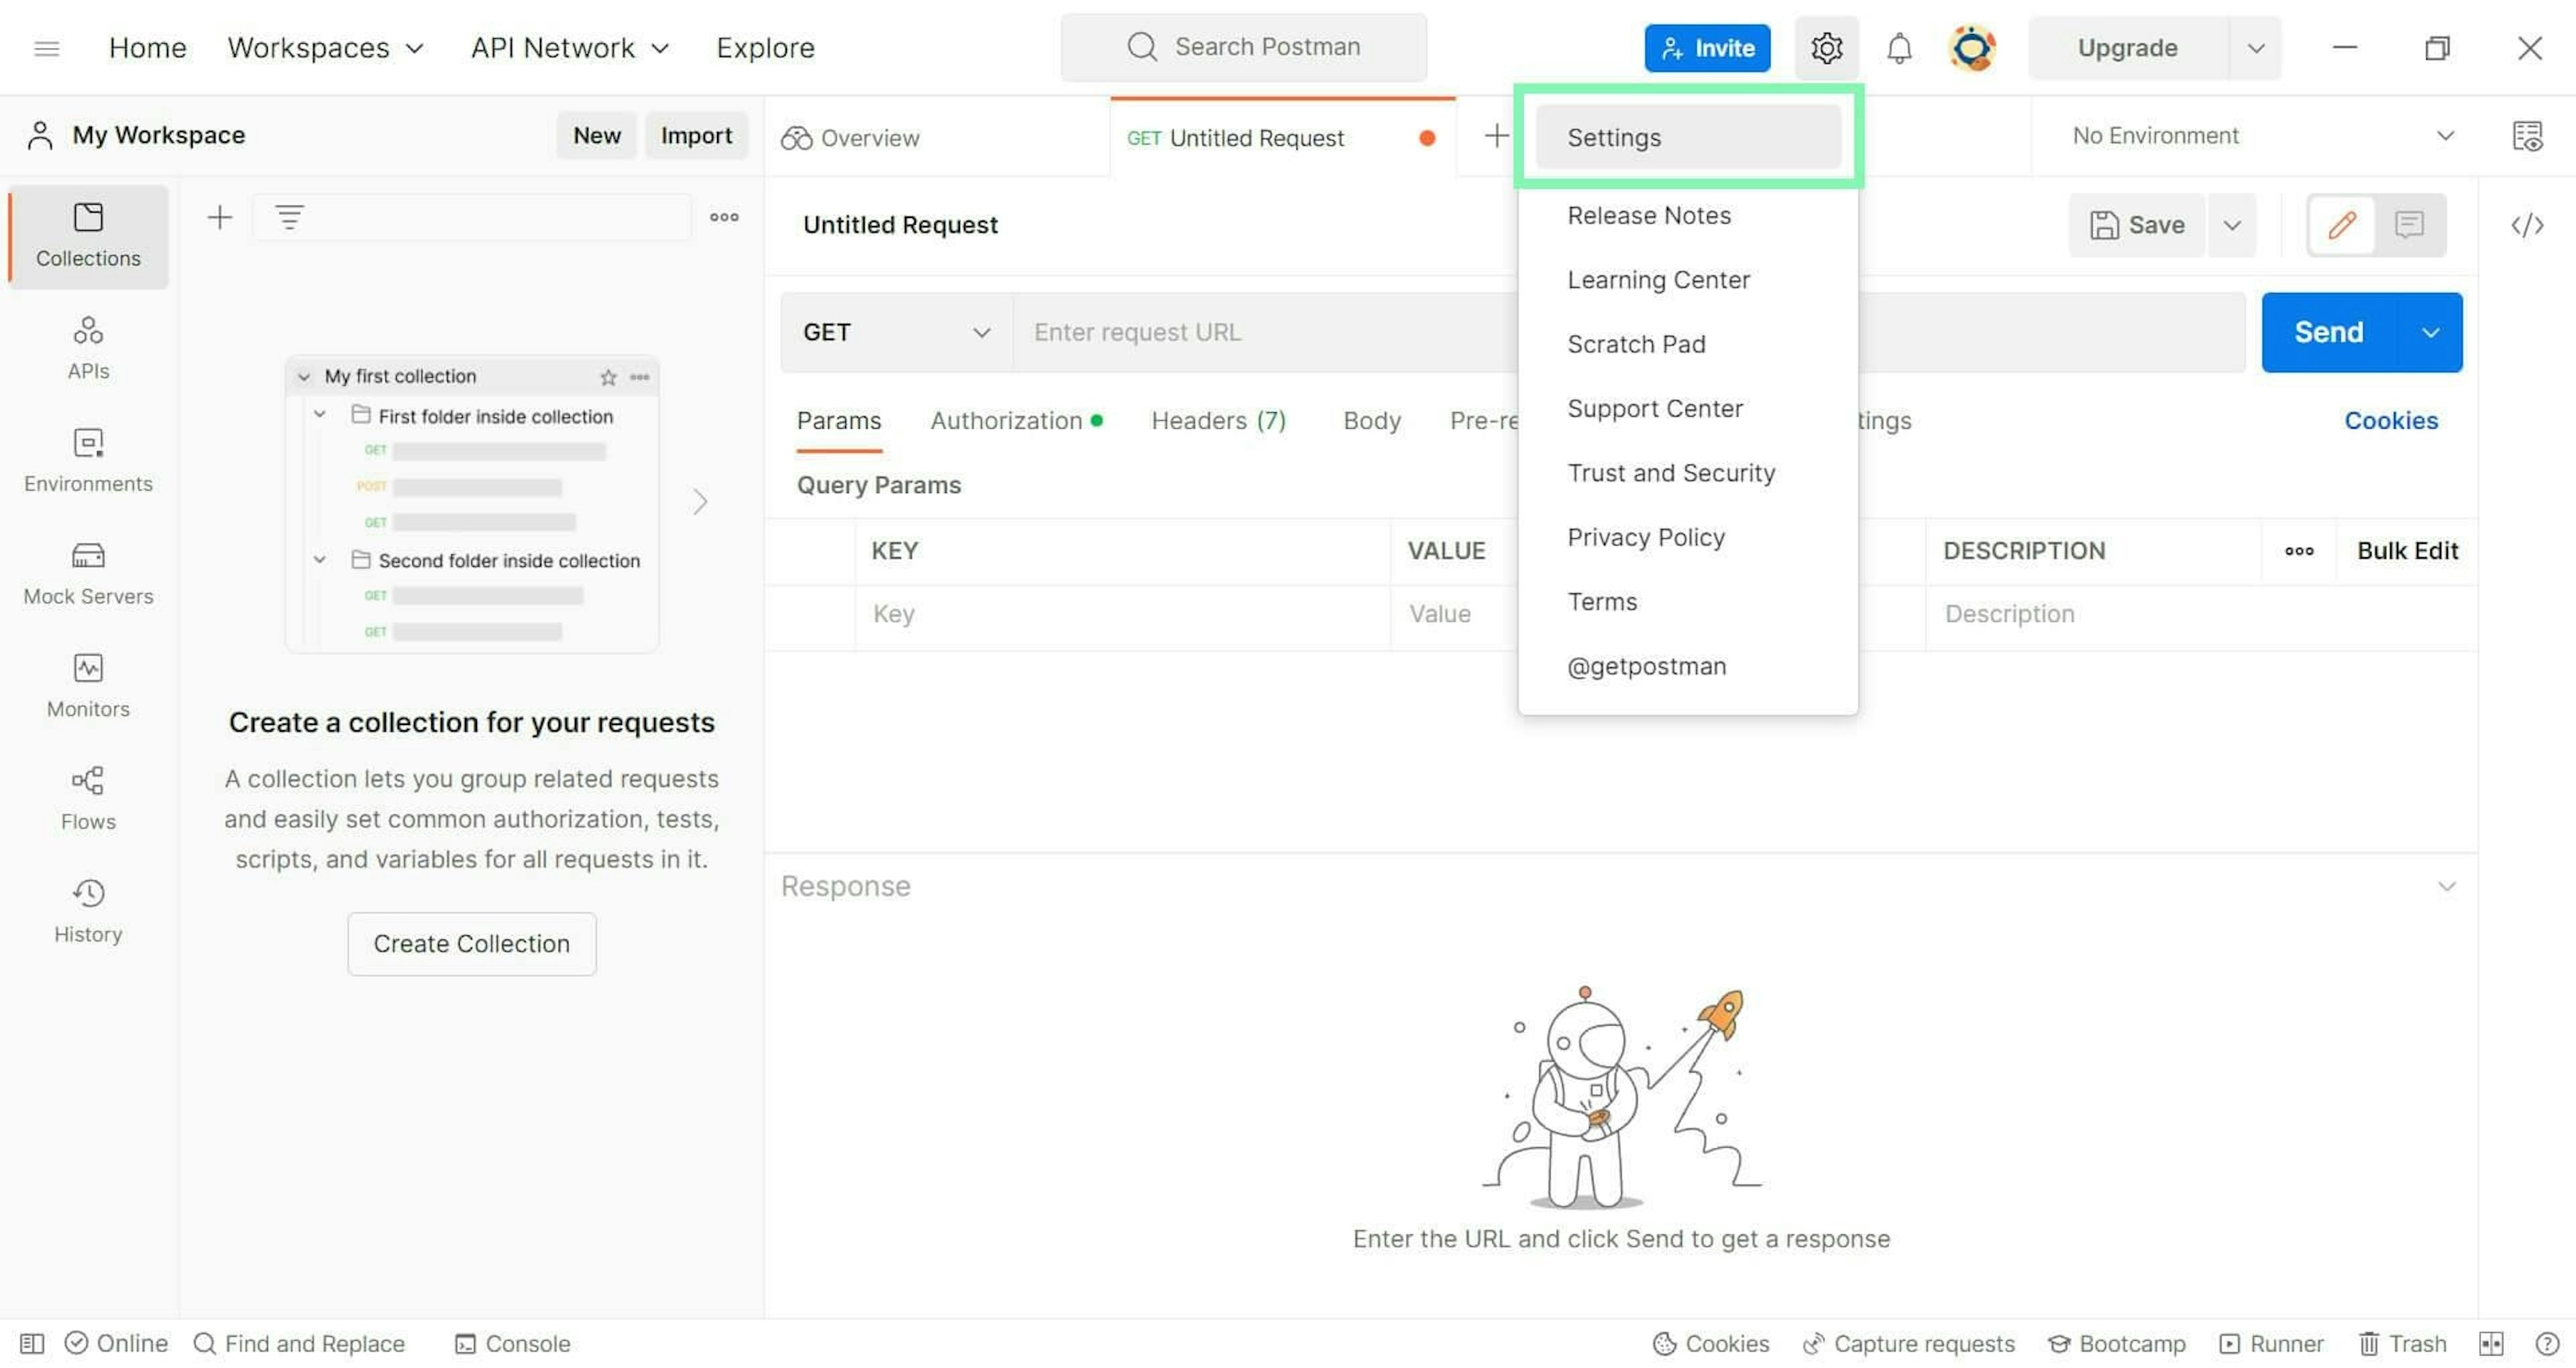Open the Environments sidebar panel
The width and height of the screenshot is (2576, 1368).
(x=88, y=461)
